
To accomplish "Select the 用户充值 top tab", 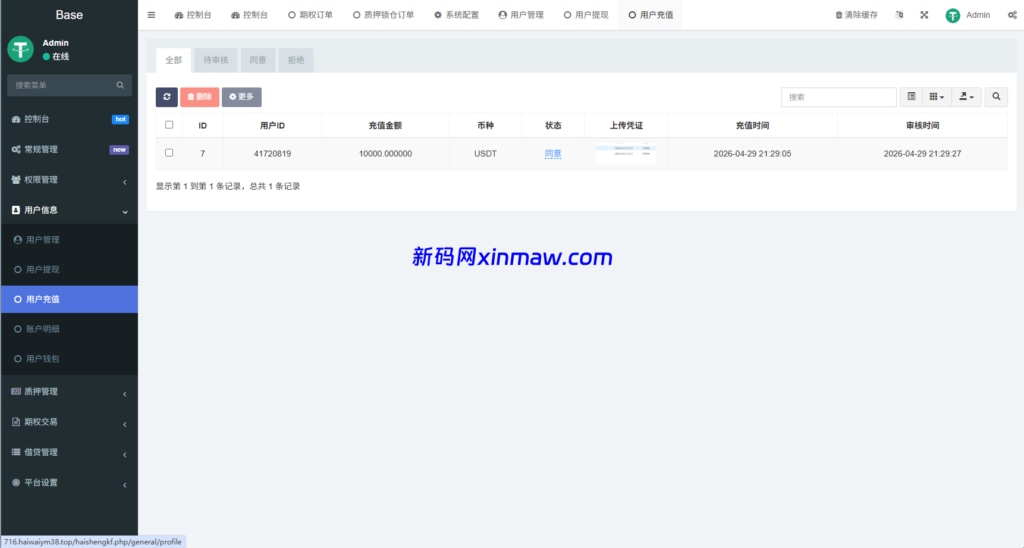I will (x=650, y=15).
